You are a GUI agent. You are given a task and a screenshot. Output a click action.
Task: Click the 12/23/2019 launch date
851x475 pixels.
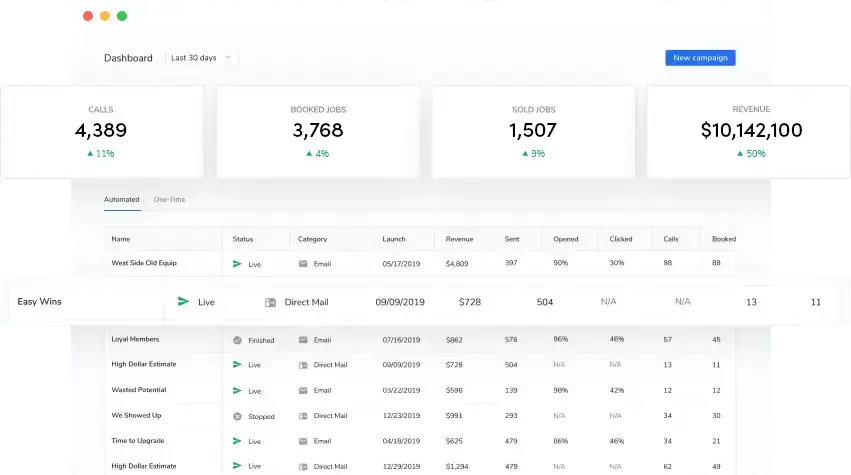click(401, 416)
